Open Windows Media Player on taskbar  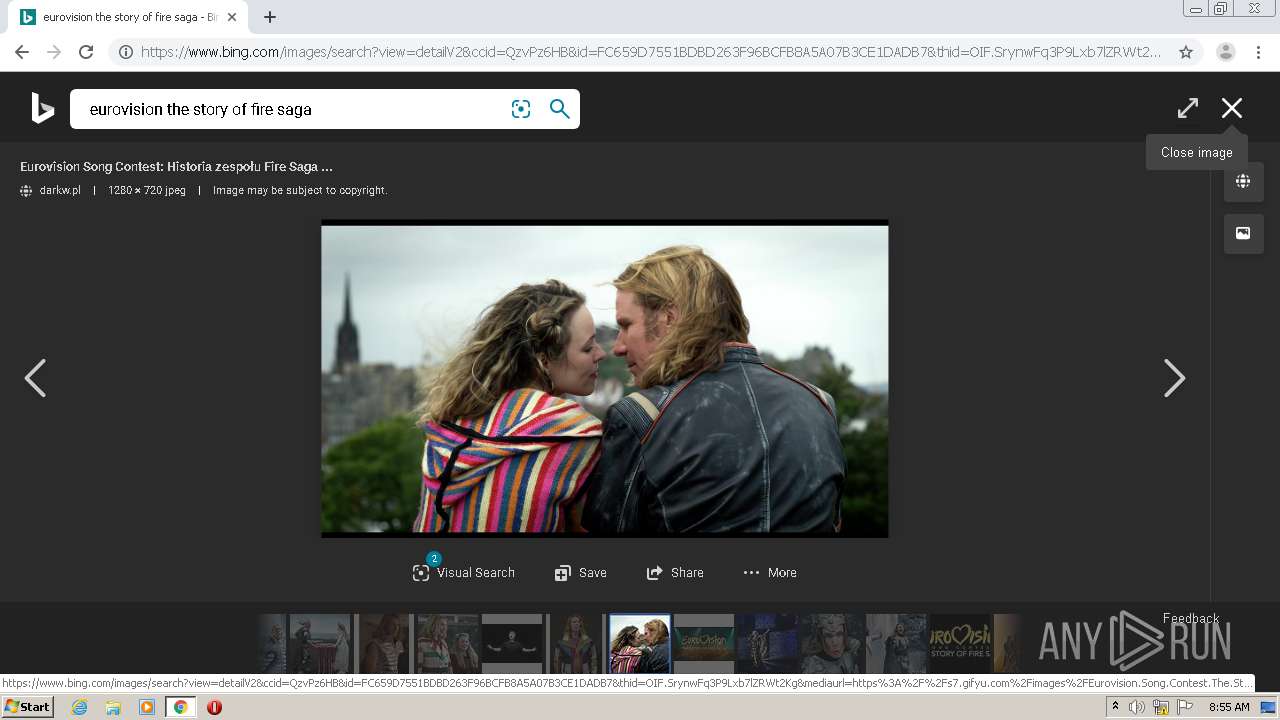[147, 707]
